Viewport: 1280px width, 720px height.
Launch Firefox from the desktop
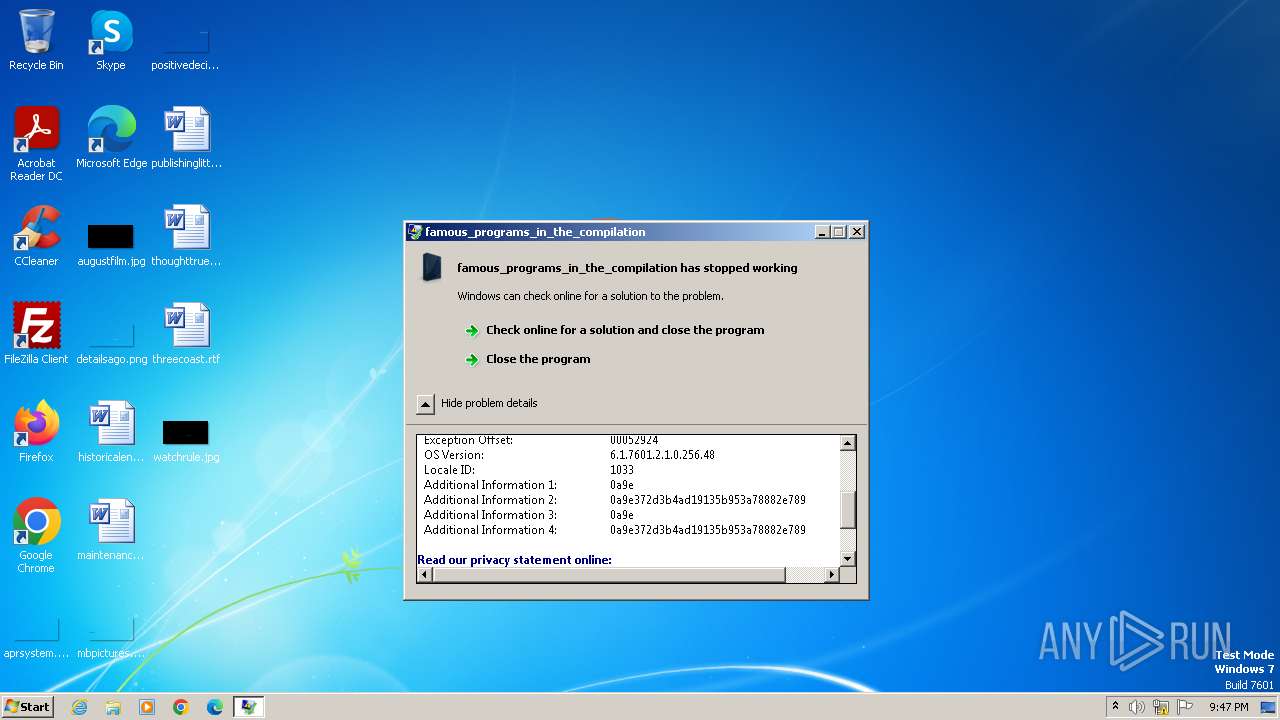(x=36, y=432)
